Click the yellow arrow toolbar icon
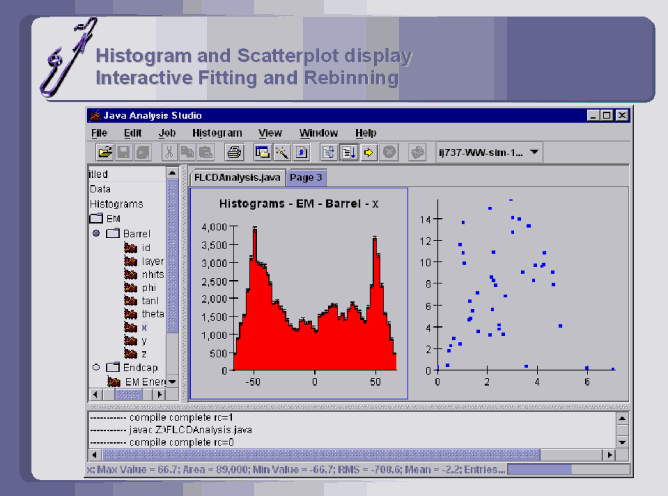Image resolution: width=668 pixels, height=496 pixels. (368, 152)
